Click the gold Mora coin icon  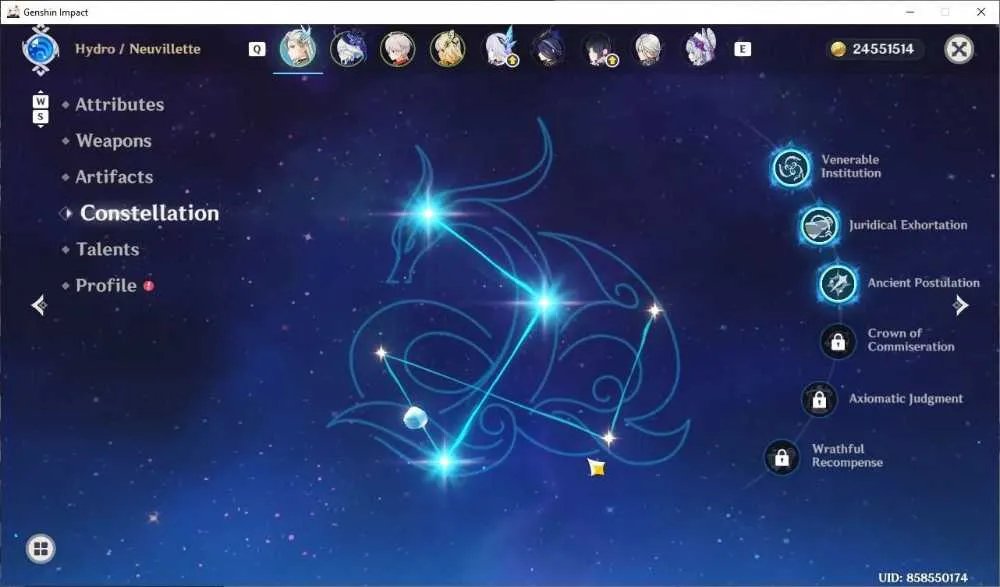[838, 49]
